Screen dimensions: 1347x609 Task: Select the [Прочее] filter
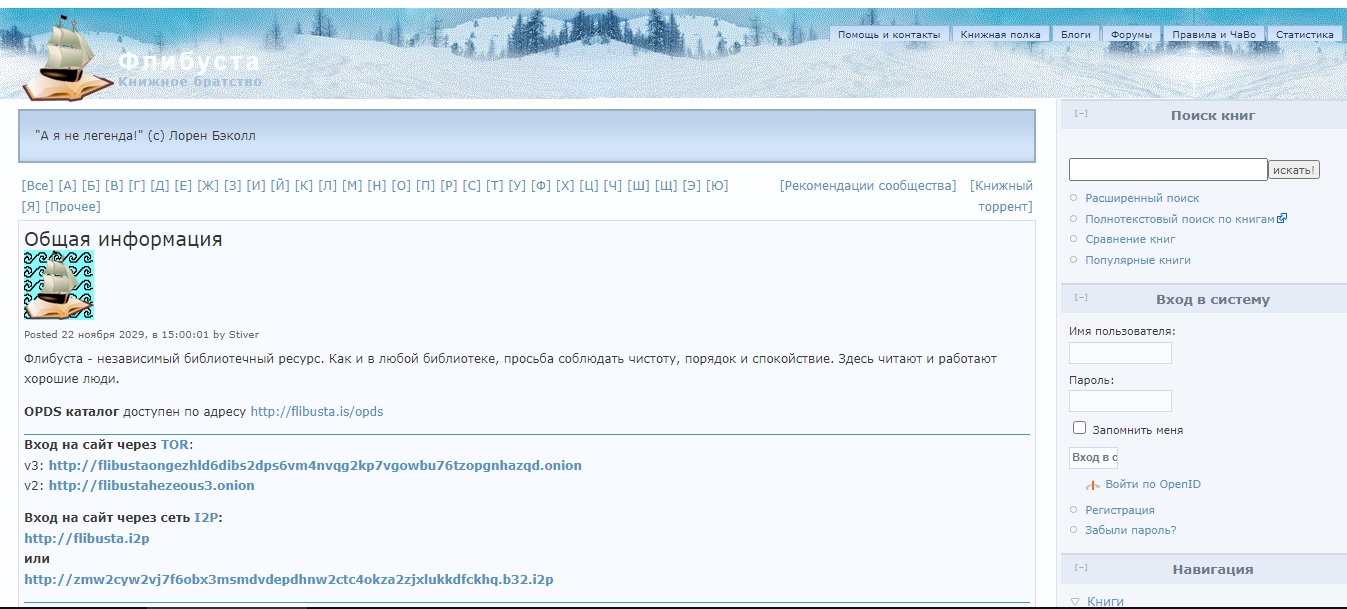pos(73,207)
